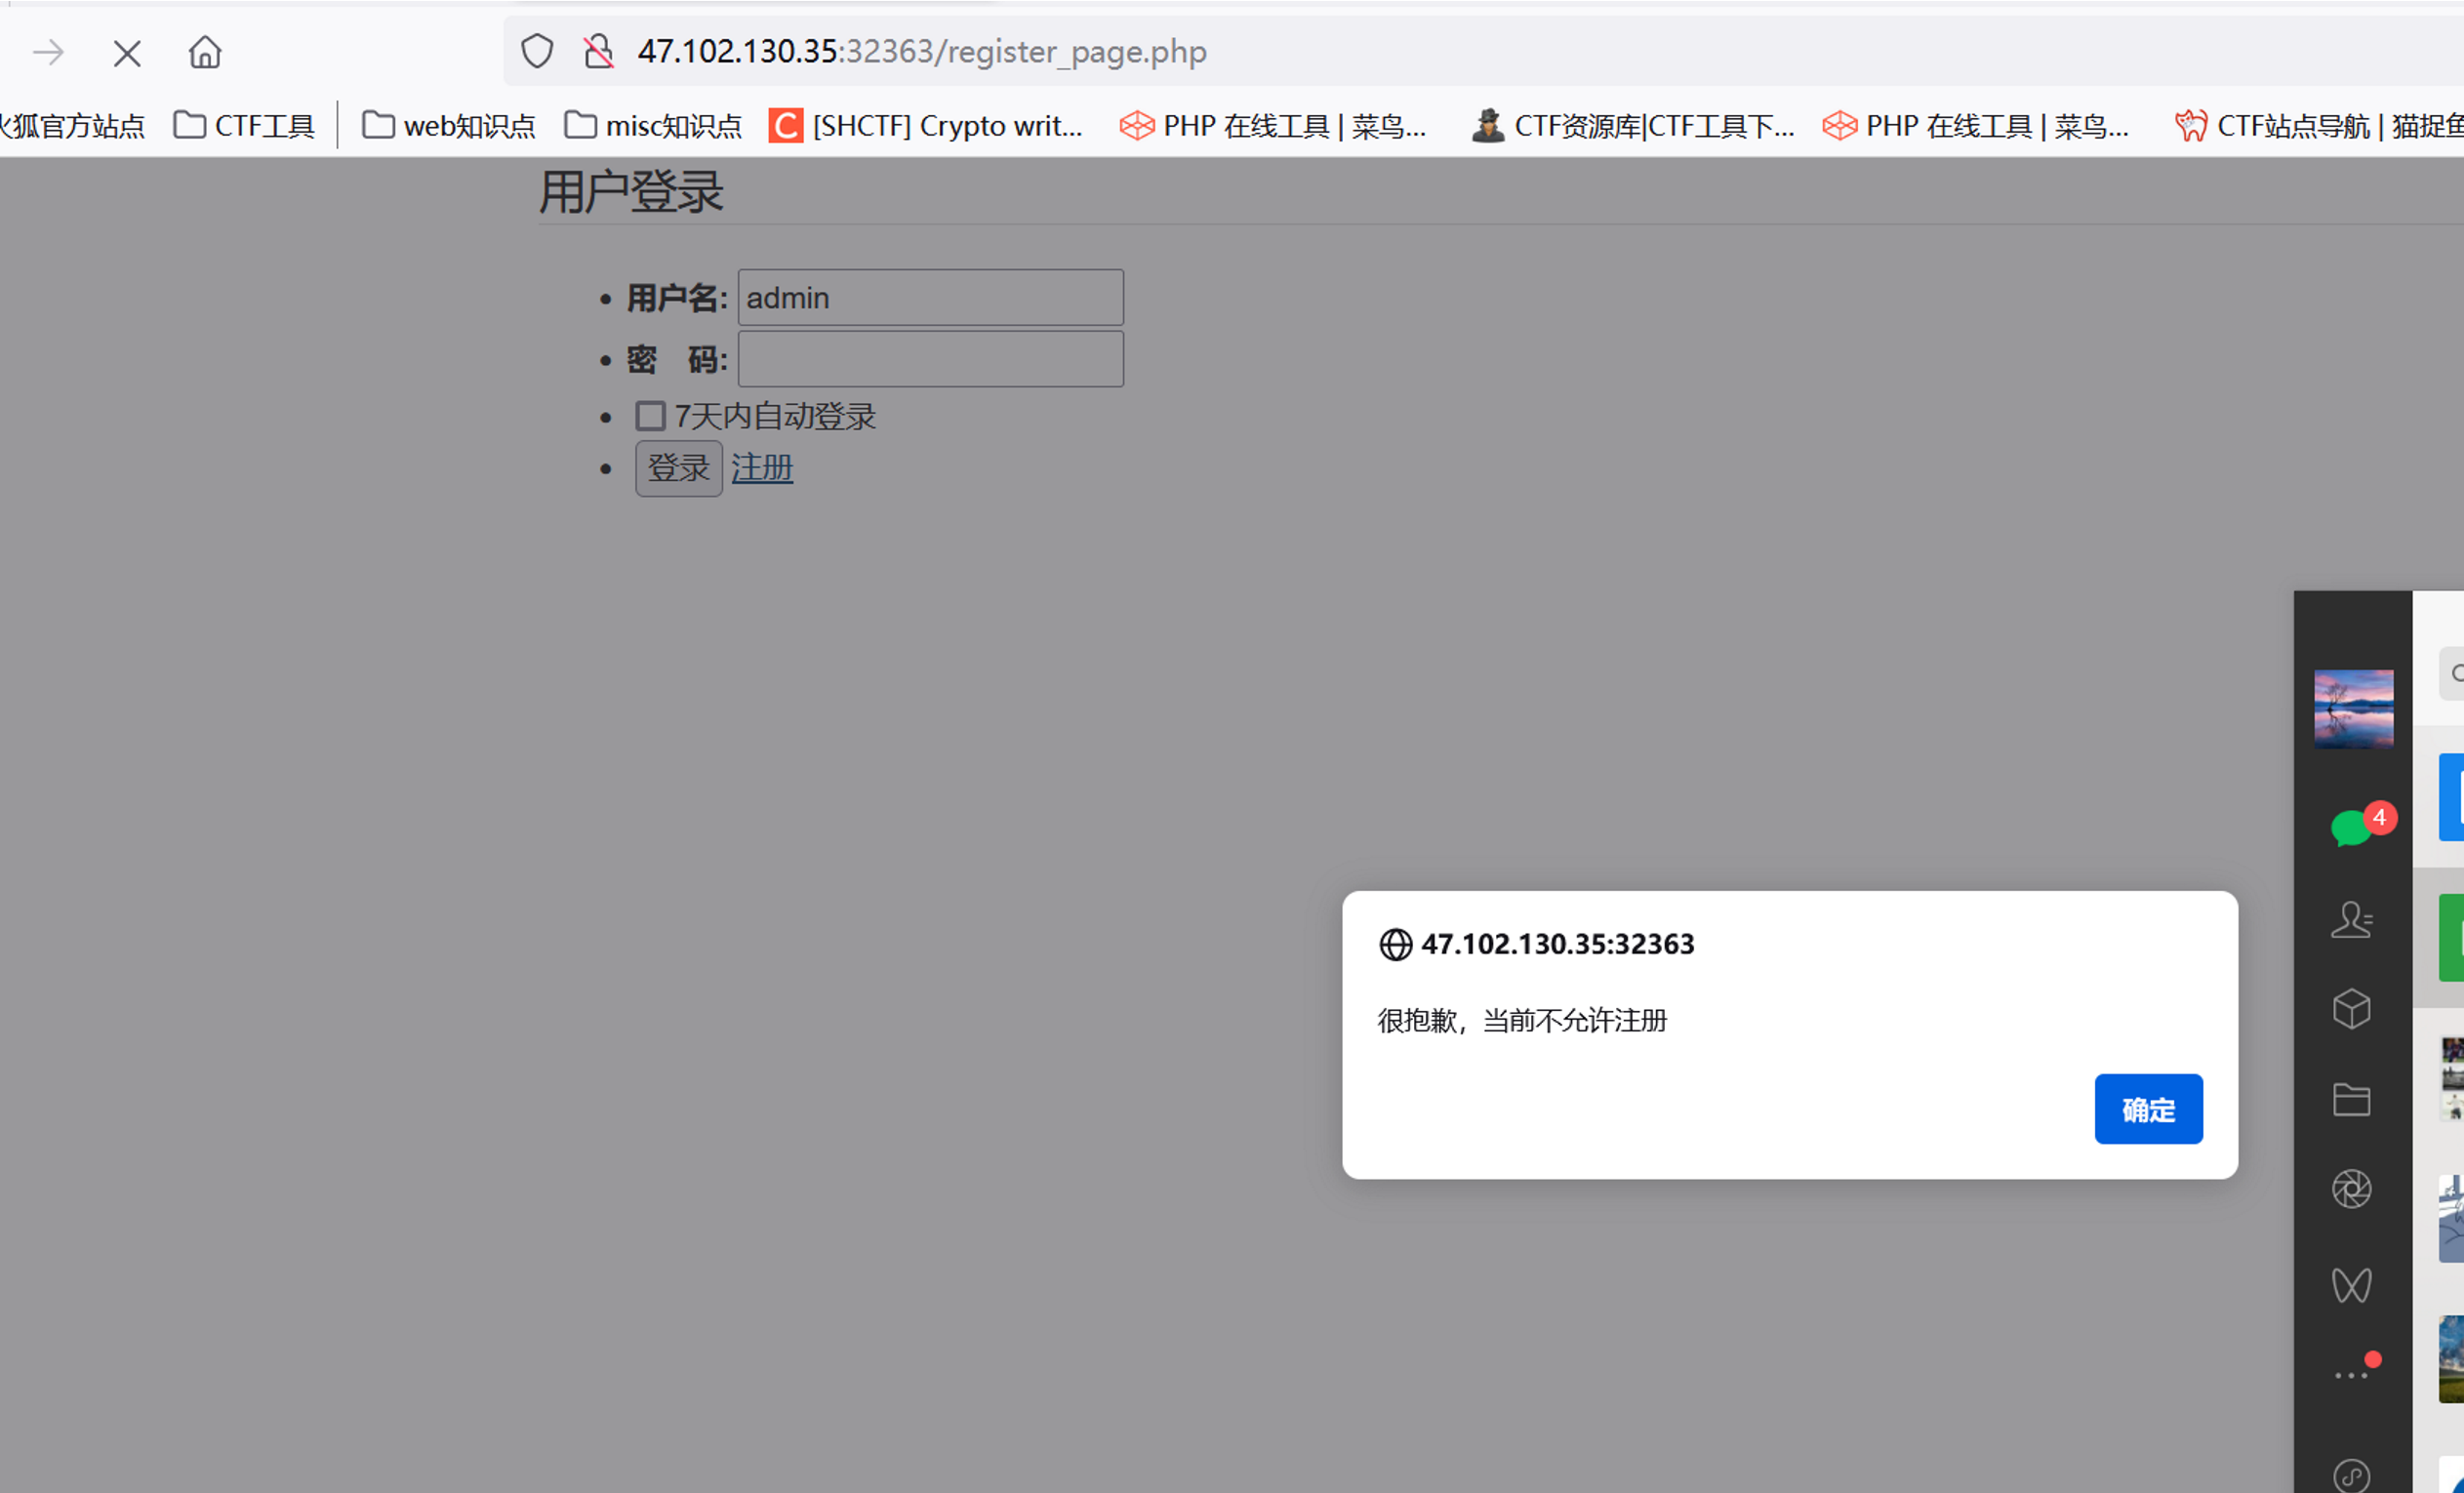Screen dimensions: 2464x1493
Task: Click the WeChat profile avatar
Action: coord(2353,708)
